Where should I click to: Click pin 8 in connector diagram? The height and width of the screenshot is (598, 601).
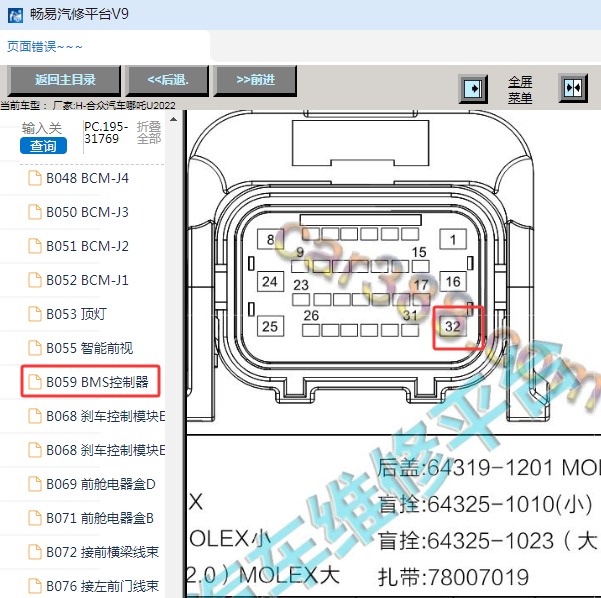[x=270, y=240]
